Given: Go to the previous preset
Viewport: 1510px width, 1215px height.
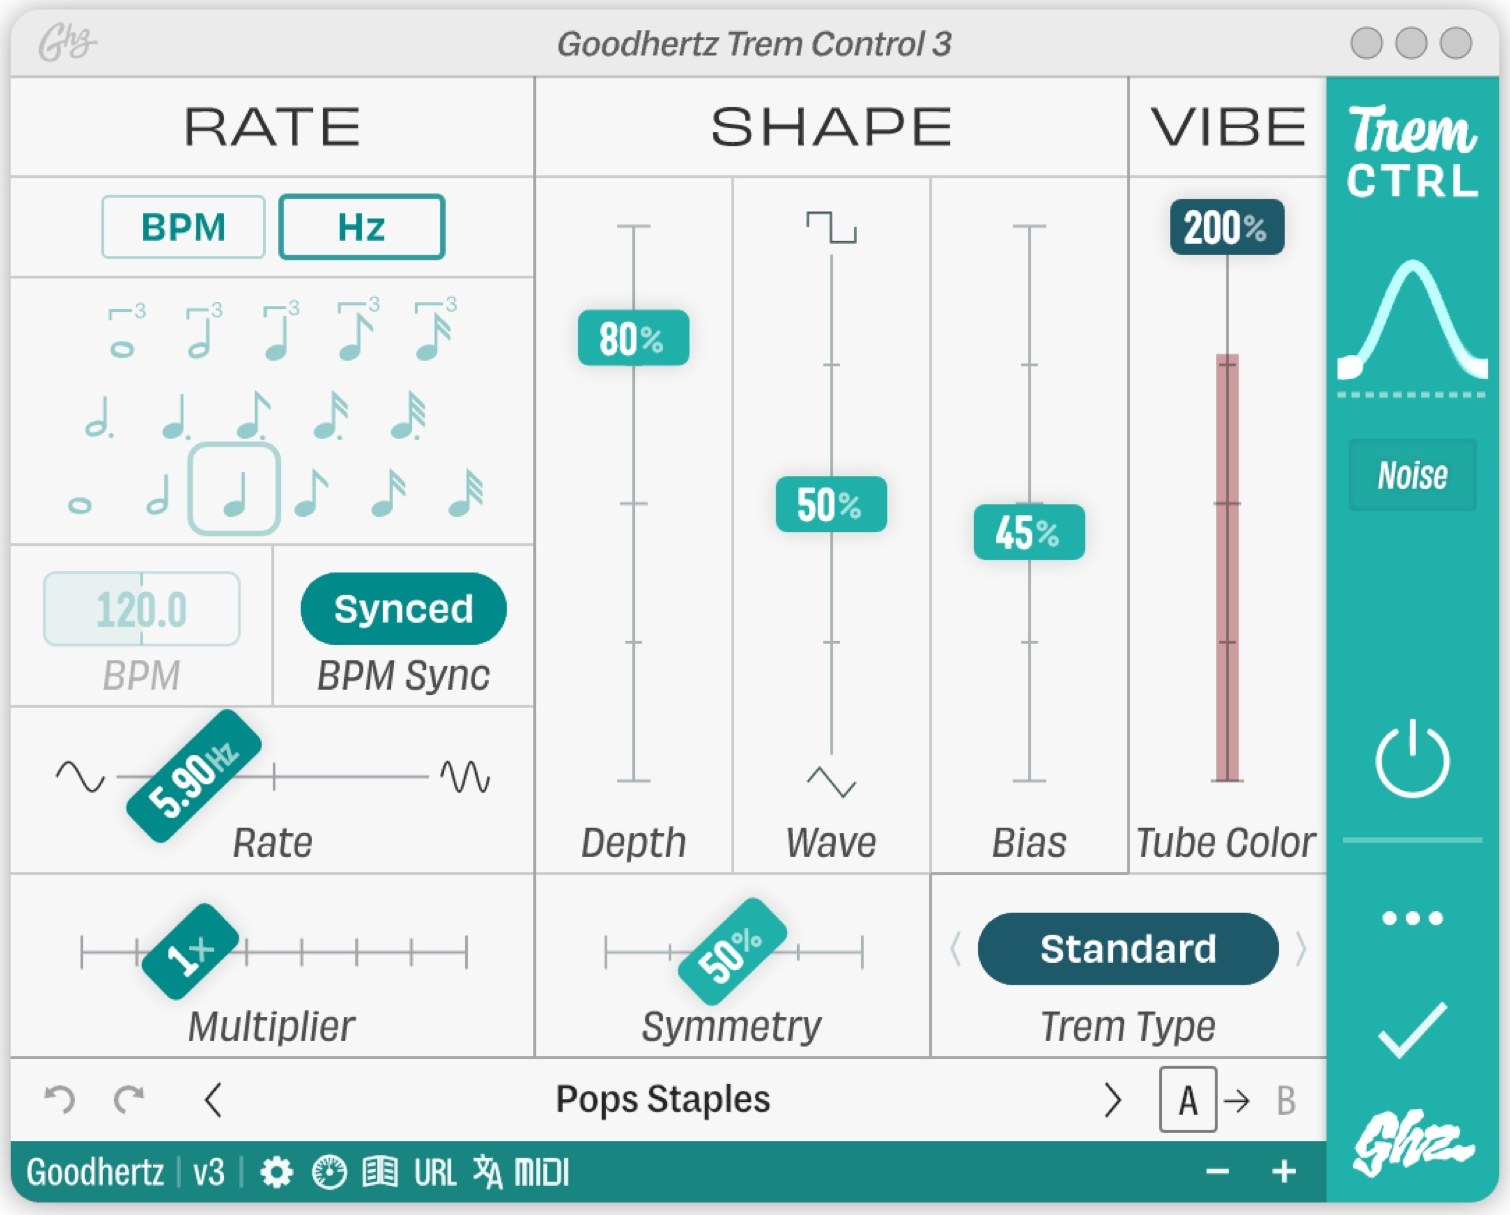Looking at the screenshot, I should click(x=212, y=1100).
